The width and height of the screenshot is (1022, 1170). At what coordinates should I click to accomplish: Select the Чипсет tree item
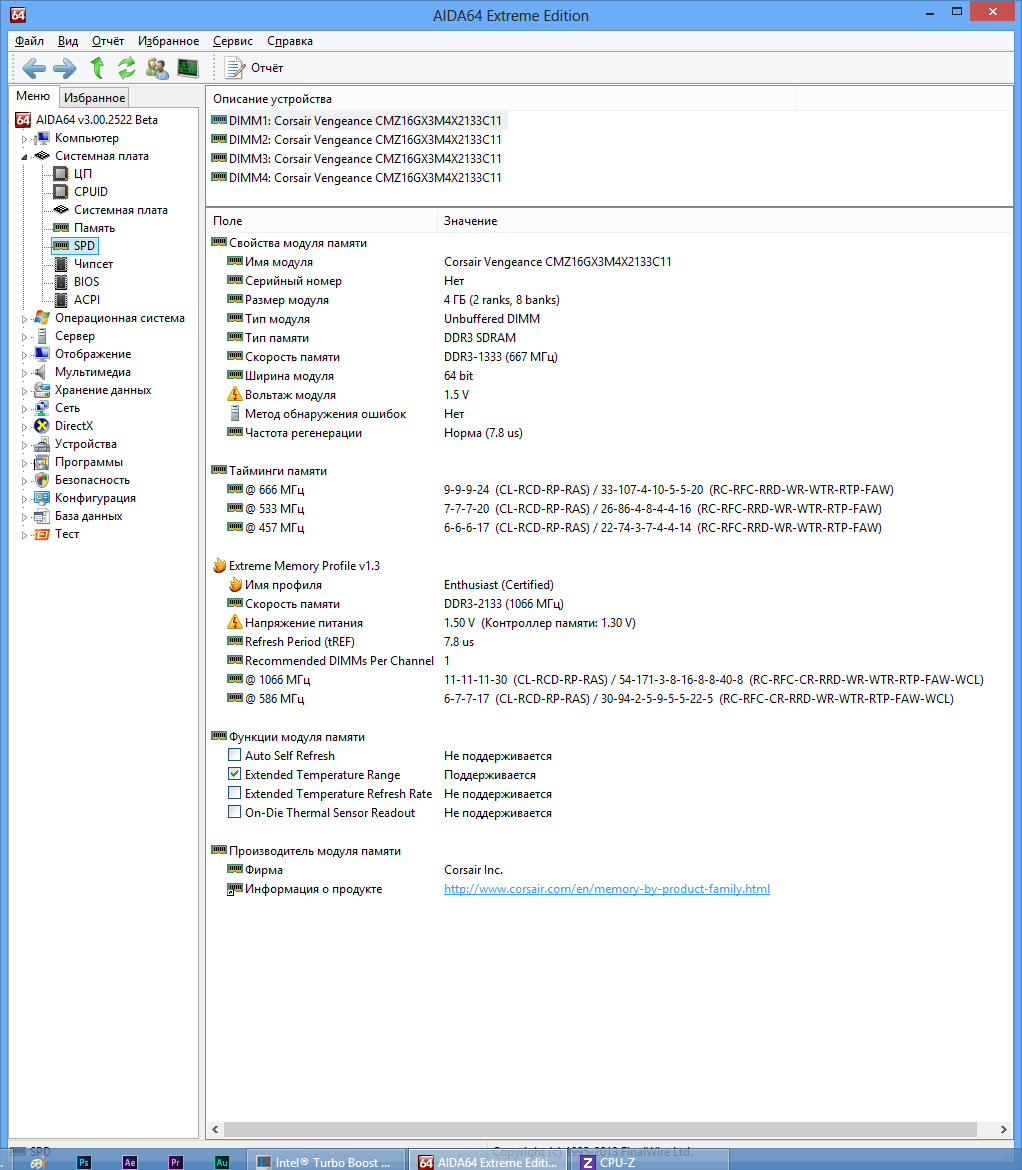[x=93, y=263]
